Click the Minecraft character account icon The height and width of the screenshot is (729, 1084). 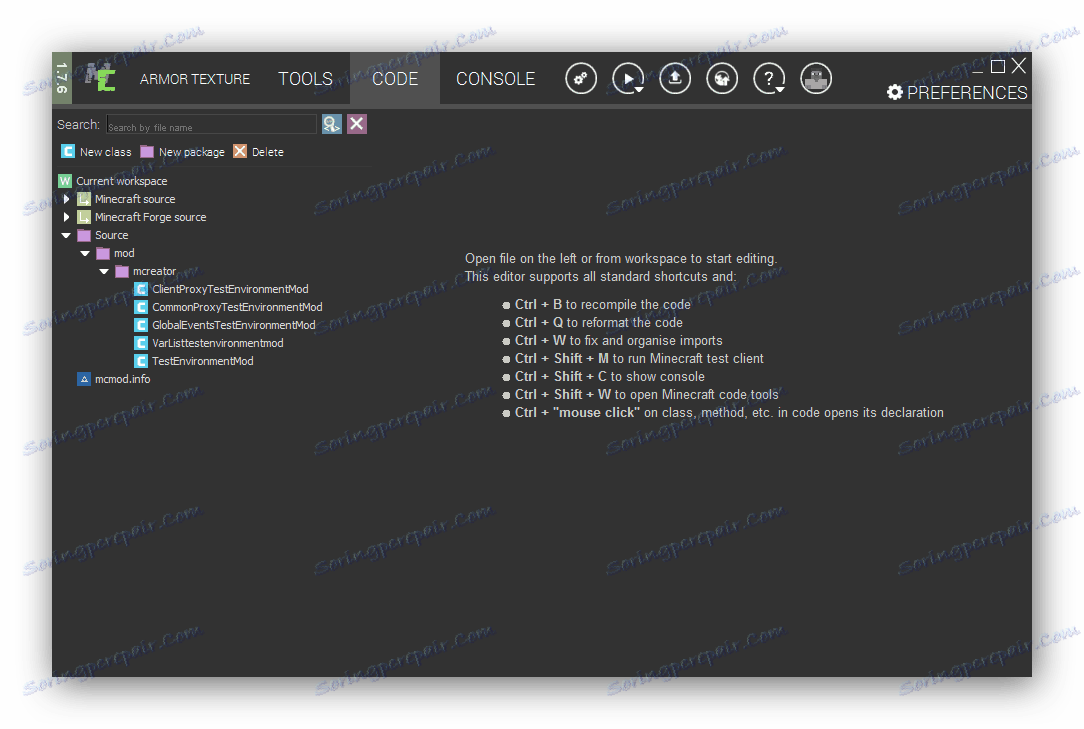click(x=816, y=78)
